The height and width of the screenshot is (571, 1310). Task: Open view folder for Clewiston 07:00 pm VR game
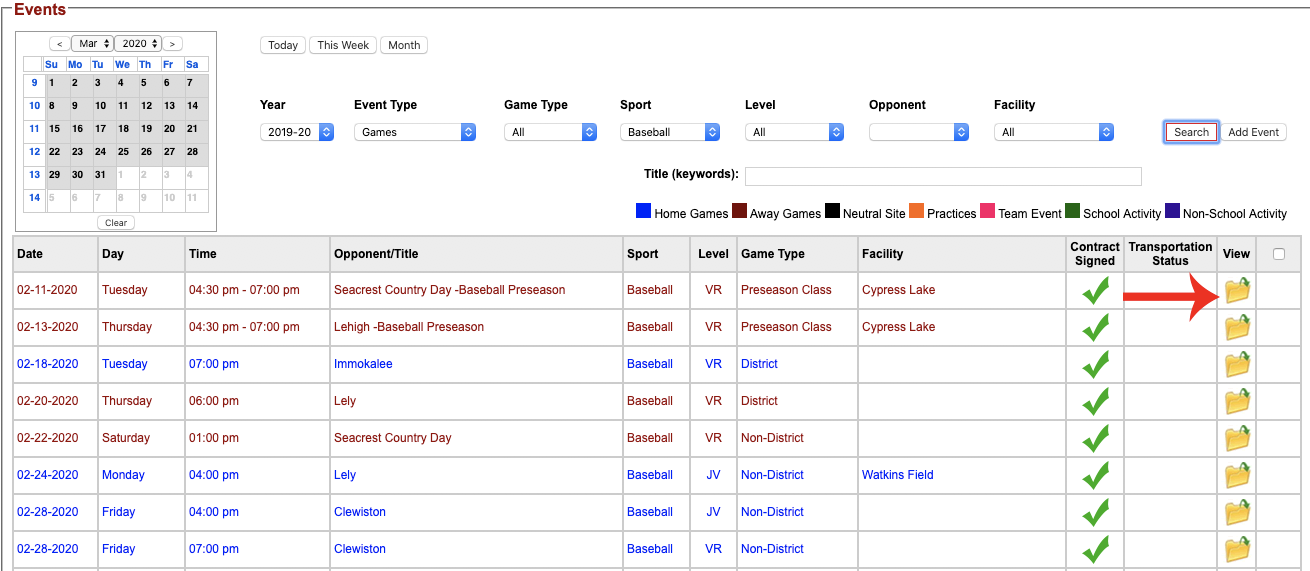(1238, 550)
